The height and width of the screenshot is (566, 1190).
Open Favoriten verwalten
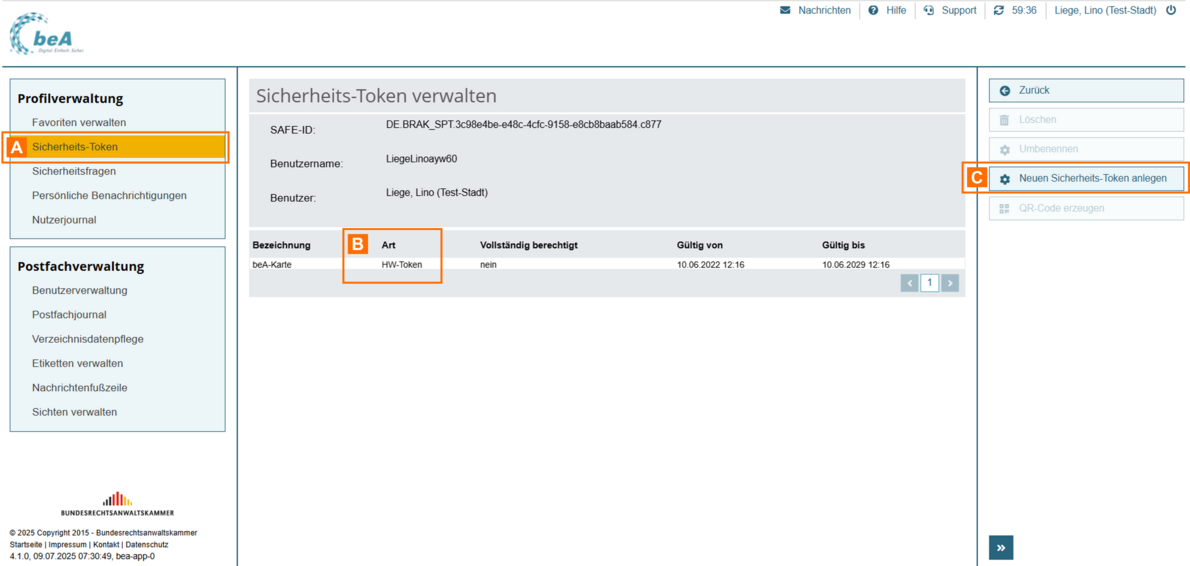tap(79, 123)
